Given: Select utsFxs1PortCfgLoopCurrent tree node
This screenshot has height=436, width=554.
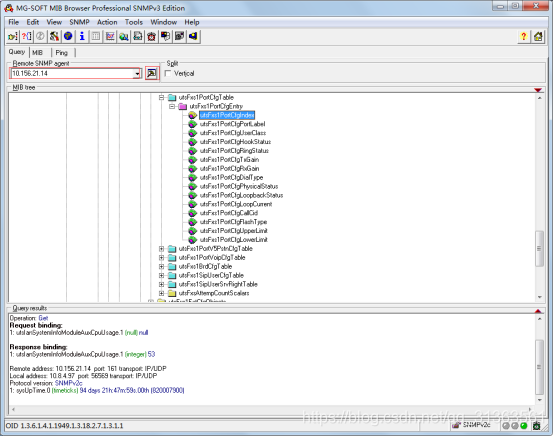Looking at the screenshot, I should pyautogui.click(x=236, y=204).
